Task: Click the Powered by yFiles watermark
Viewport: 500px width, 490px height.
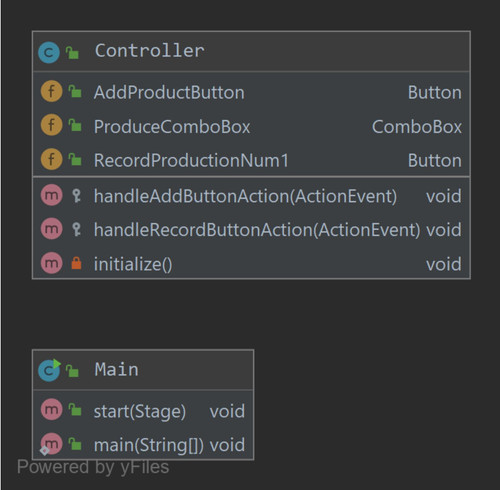Action: coord(93,467)
